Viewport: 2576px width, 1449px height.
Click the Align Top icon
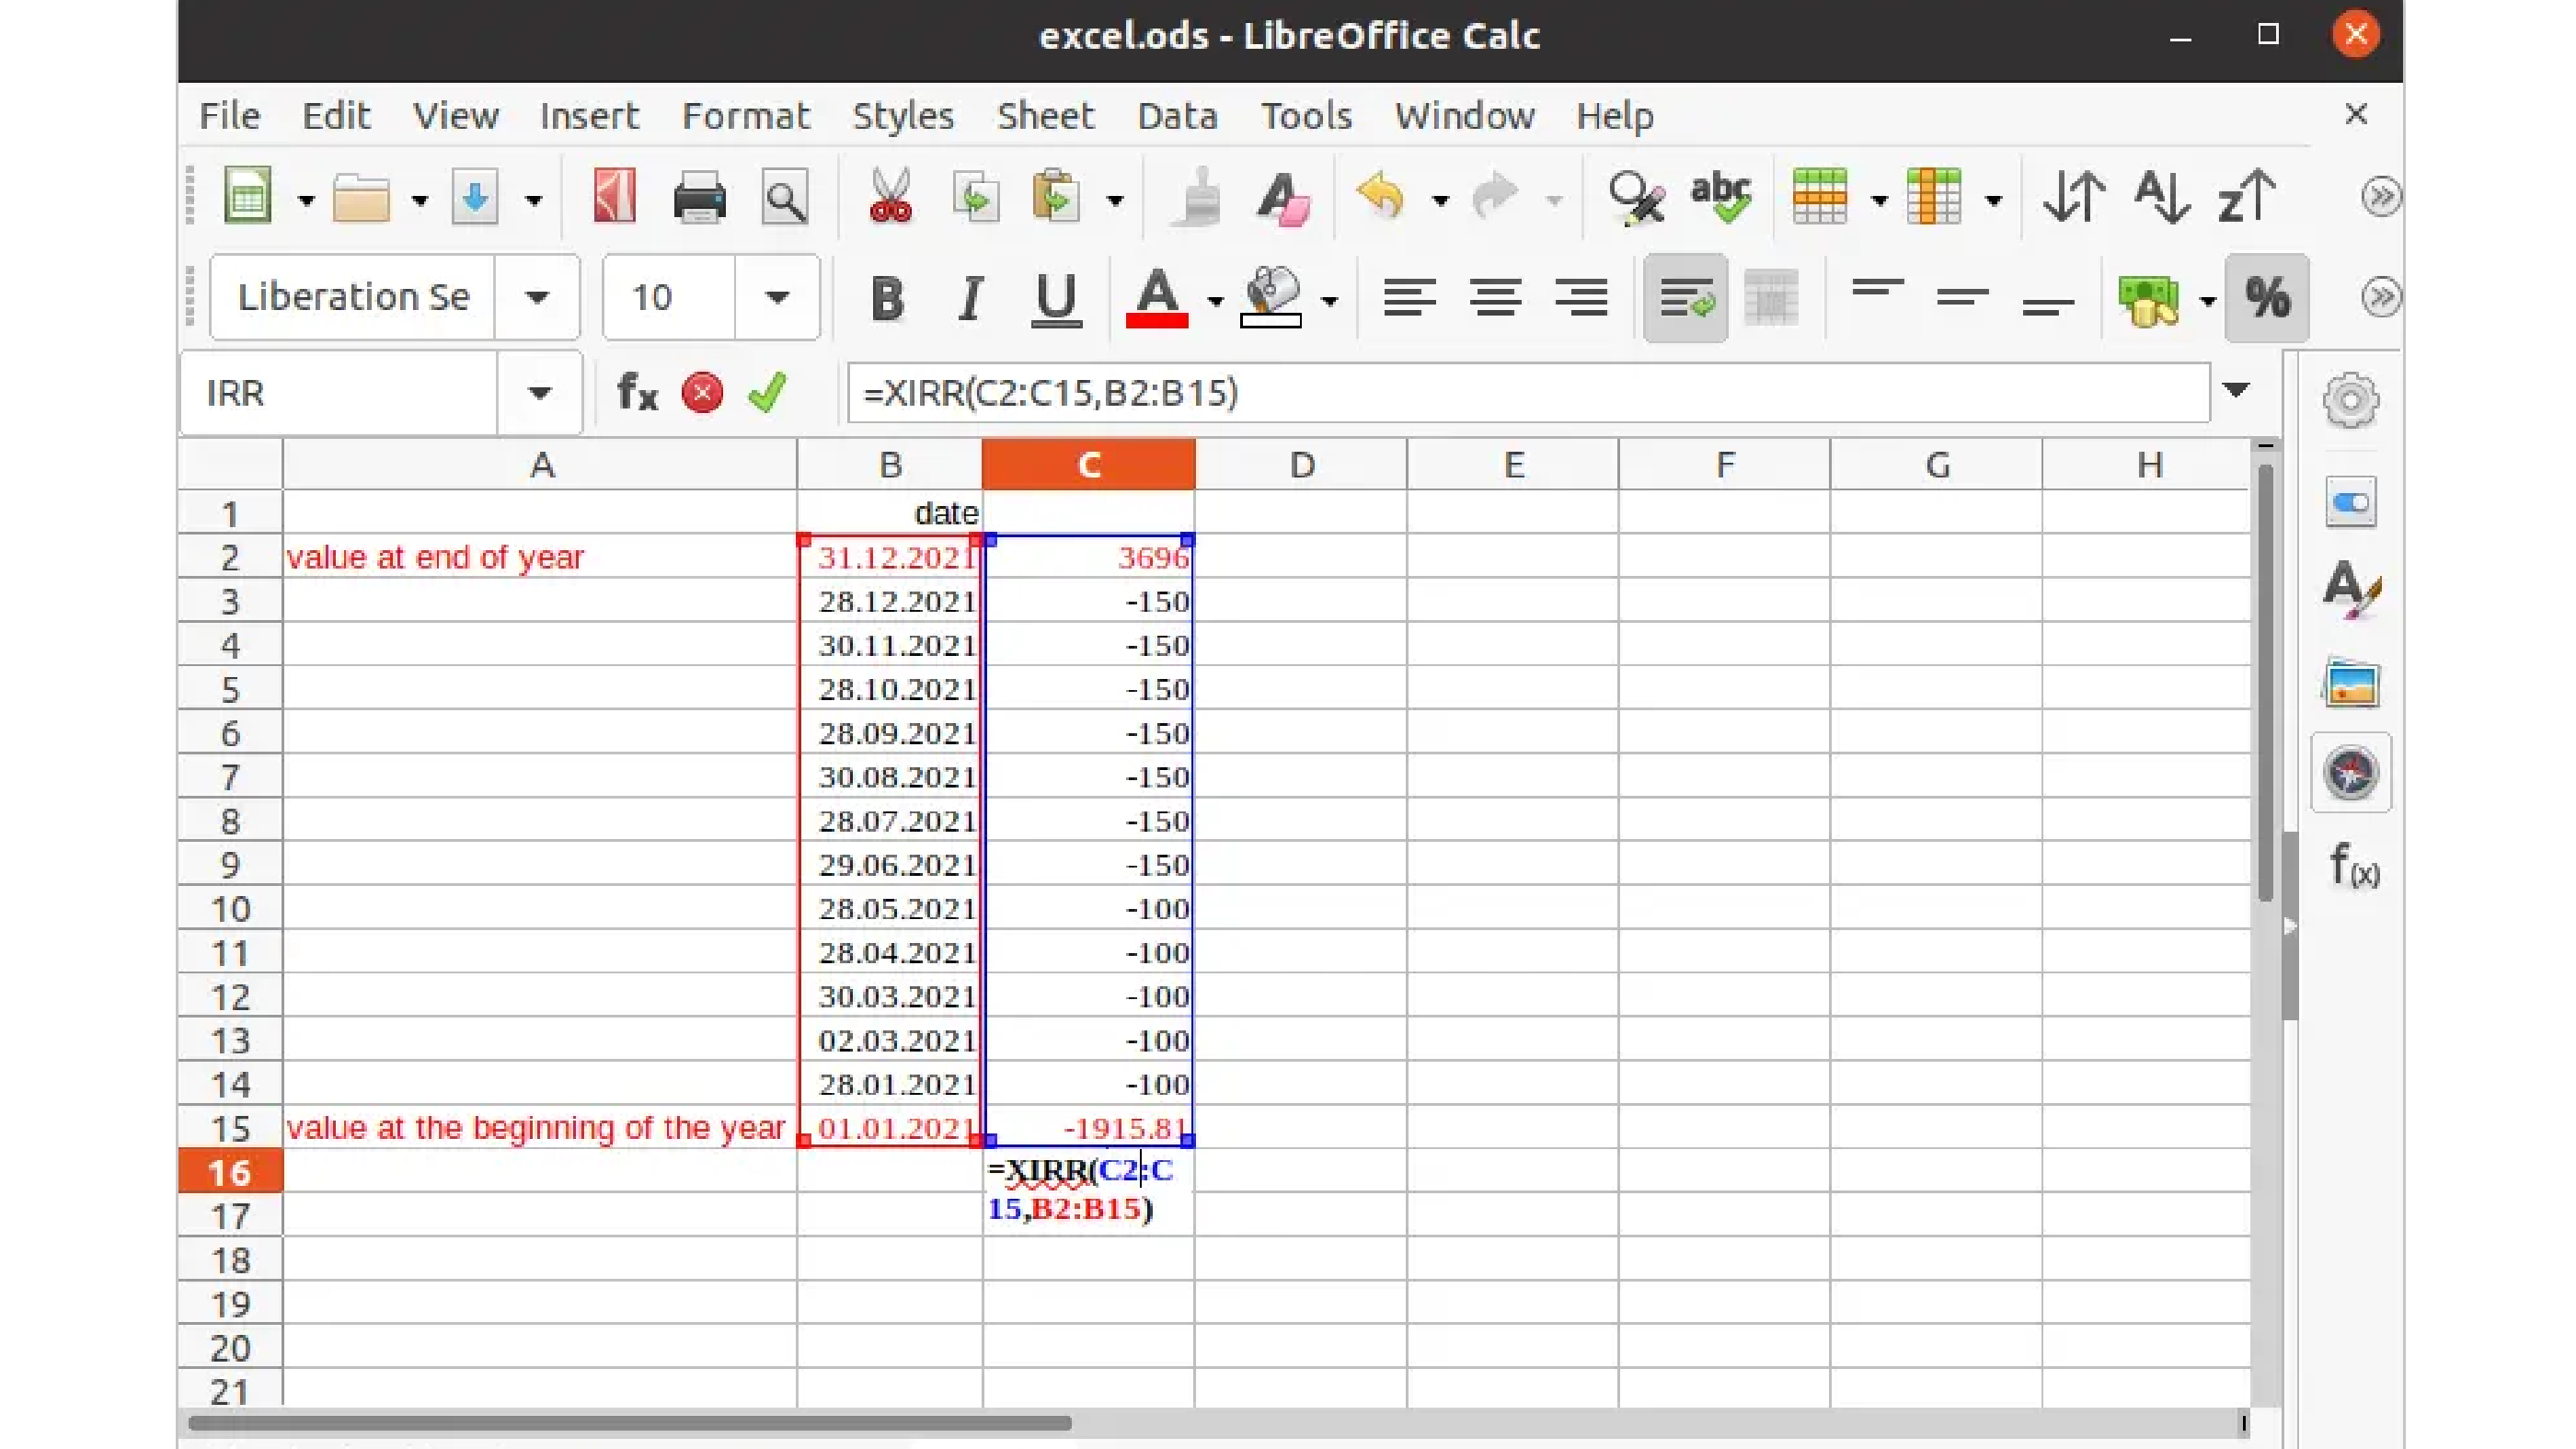1877,290
